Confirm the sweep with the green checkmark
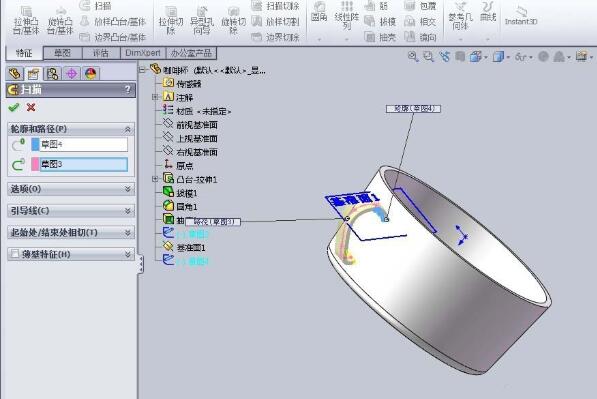The height and width of the screenshot is (399, 597). (x=14, y=107)
